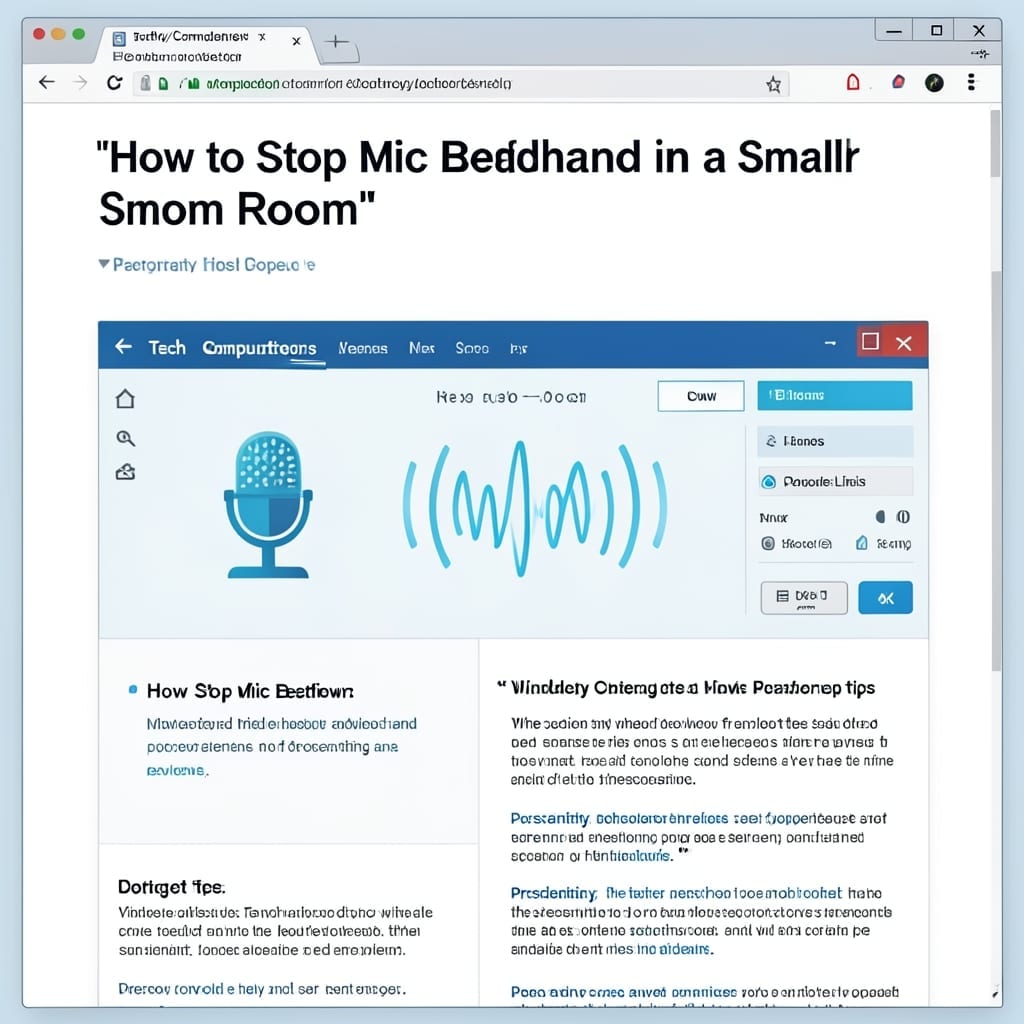Screen dimensions: 1024x1024
Task: Click the favicon on the browser tab
Action: point(119,39)
